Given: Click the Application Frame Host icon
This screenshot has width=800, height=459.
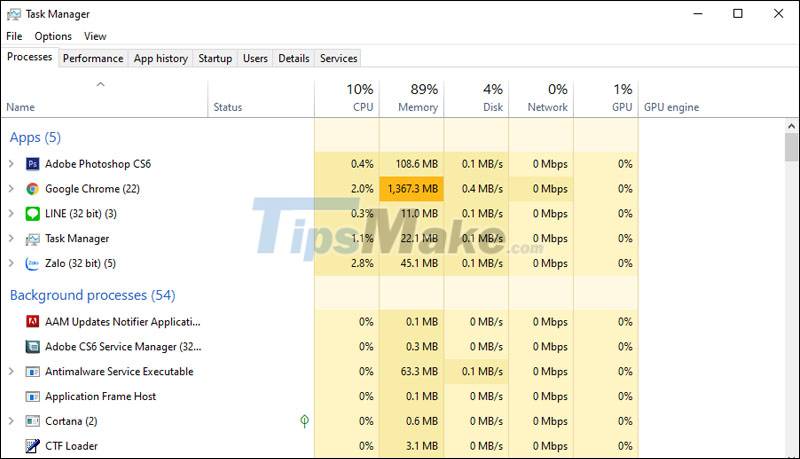Looking at the screenshot, I should [x=33, y=396].
